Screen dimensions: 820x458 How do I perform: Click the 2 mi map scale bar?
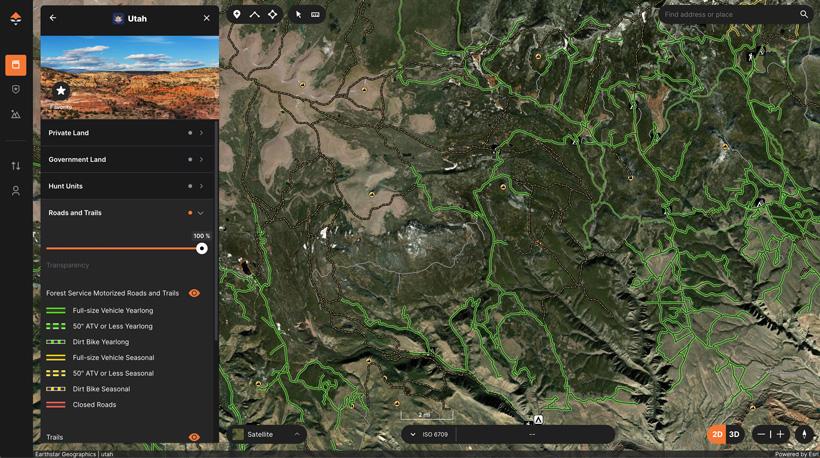coord(426,416)
